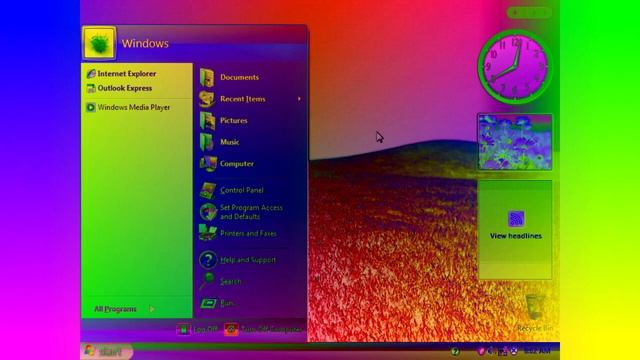Image resolution: width=640 pixels, height=360 pixels.
Task: Click the Recent Items label text
Action: point(242,99)
